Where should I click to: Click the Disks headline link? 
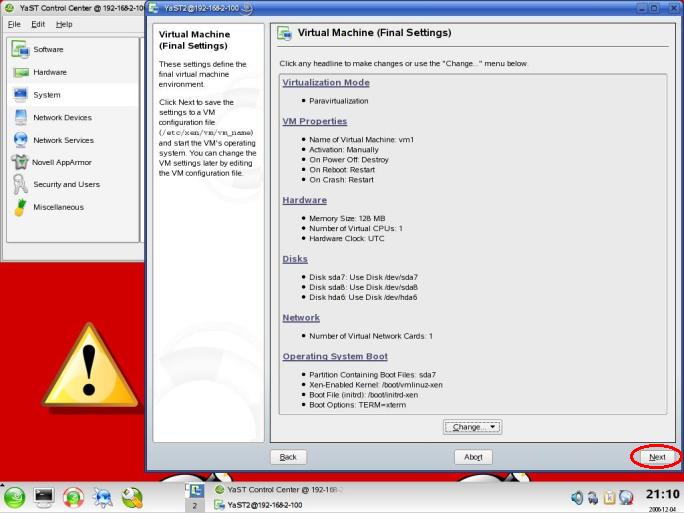pos(295,259)
